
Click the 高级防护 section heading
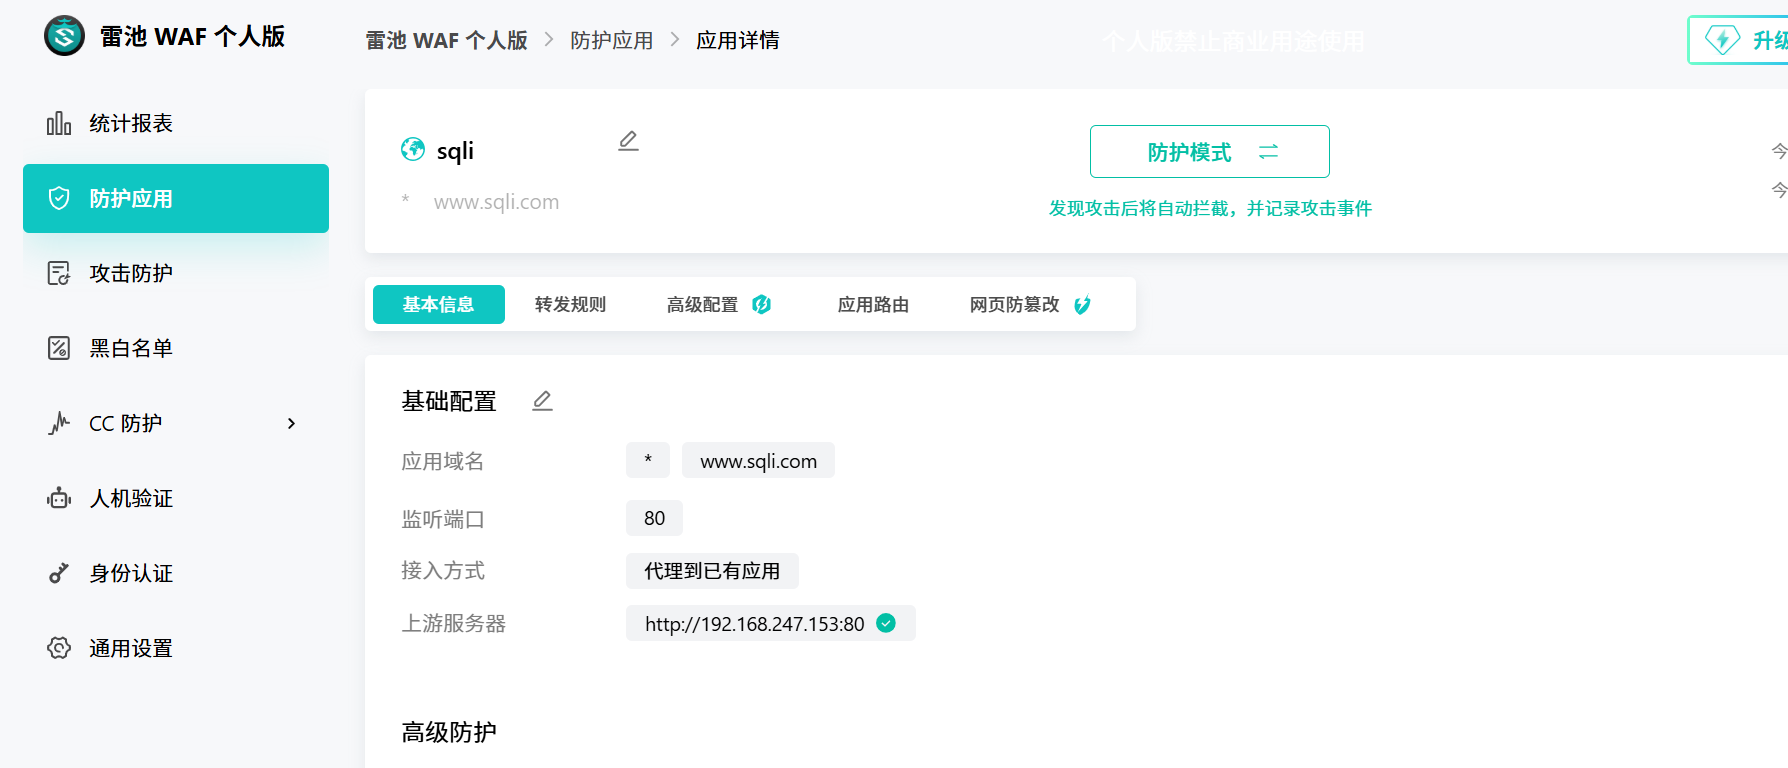click(449, 732)
